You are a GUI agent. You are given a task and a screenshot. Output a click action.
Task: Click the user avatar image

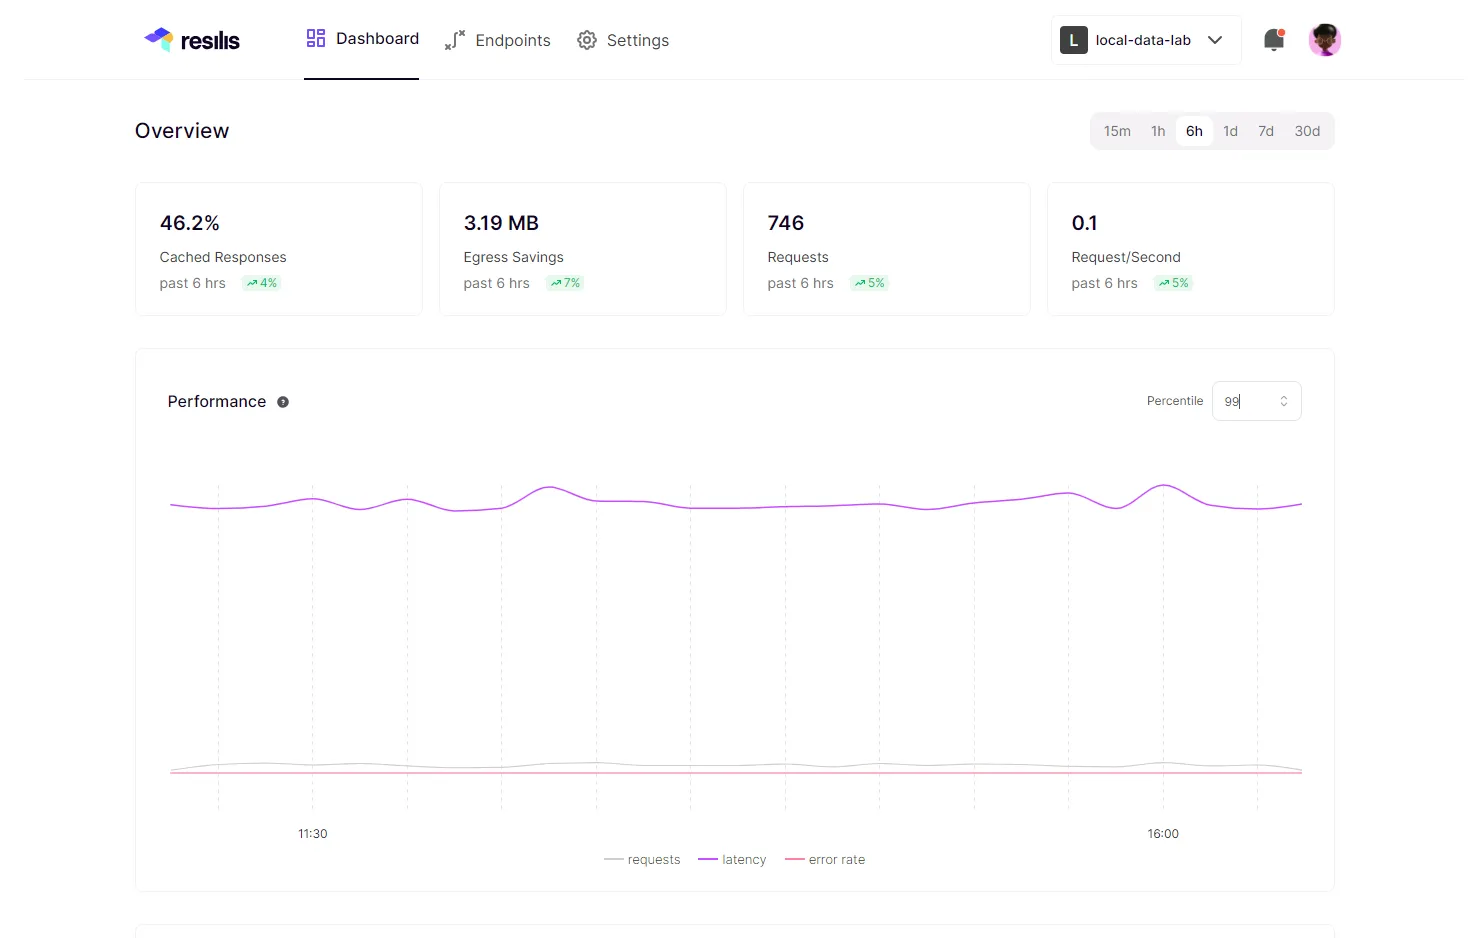pos(1325,40)
